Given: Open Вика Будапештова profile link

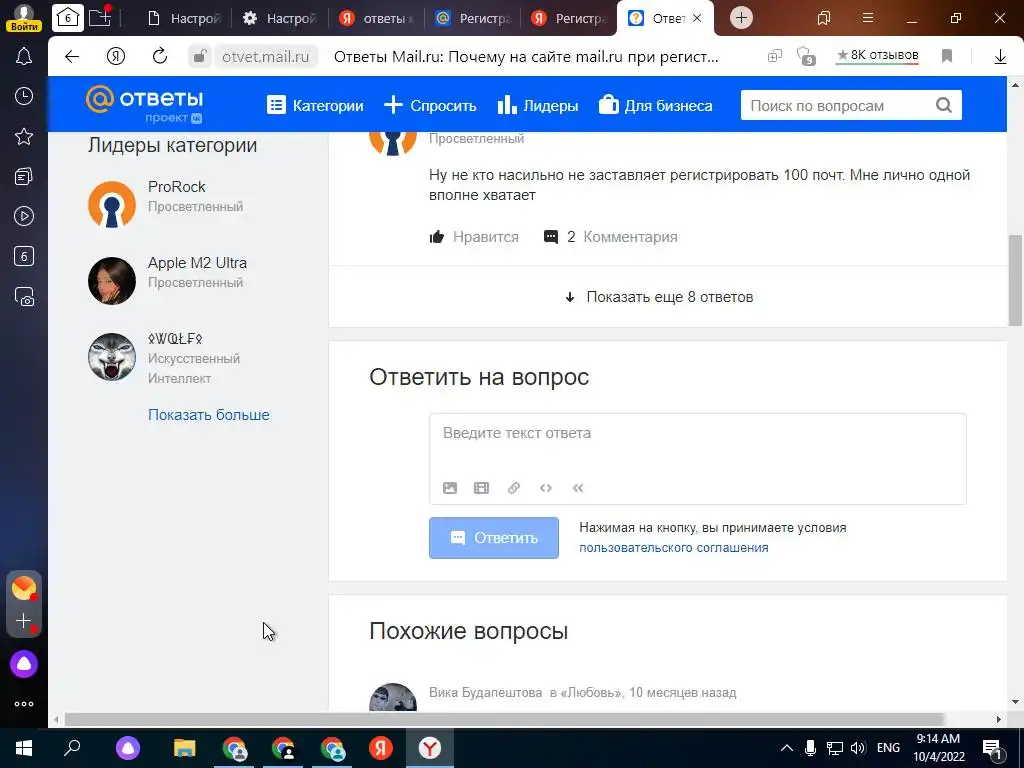Looking at the screenshot, I should (x=485, y=692).
